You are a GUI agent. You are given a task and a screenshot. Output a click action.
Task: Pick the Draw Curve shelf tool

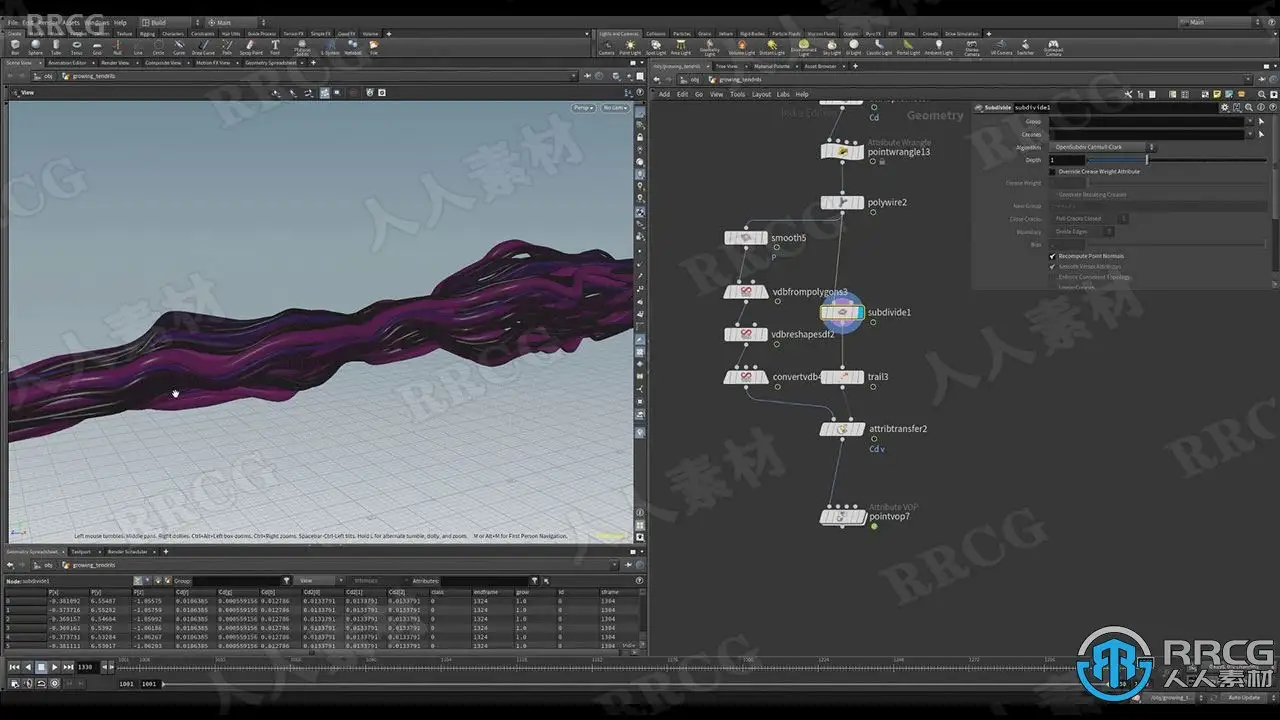[x=203, y=46]
